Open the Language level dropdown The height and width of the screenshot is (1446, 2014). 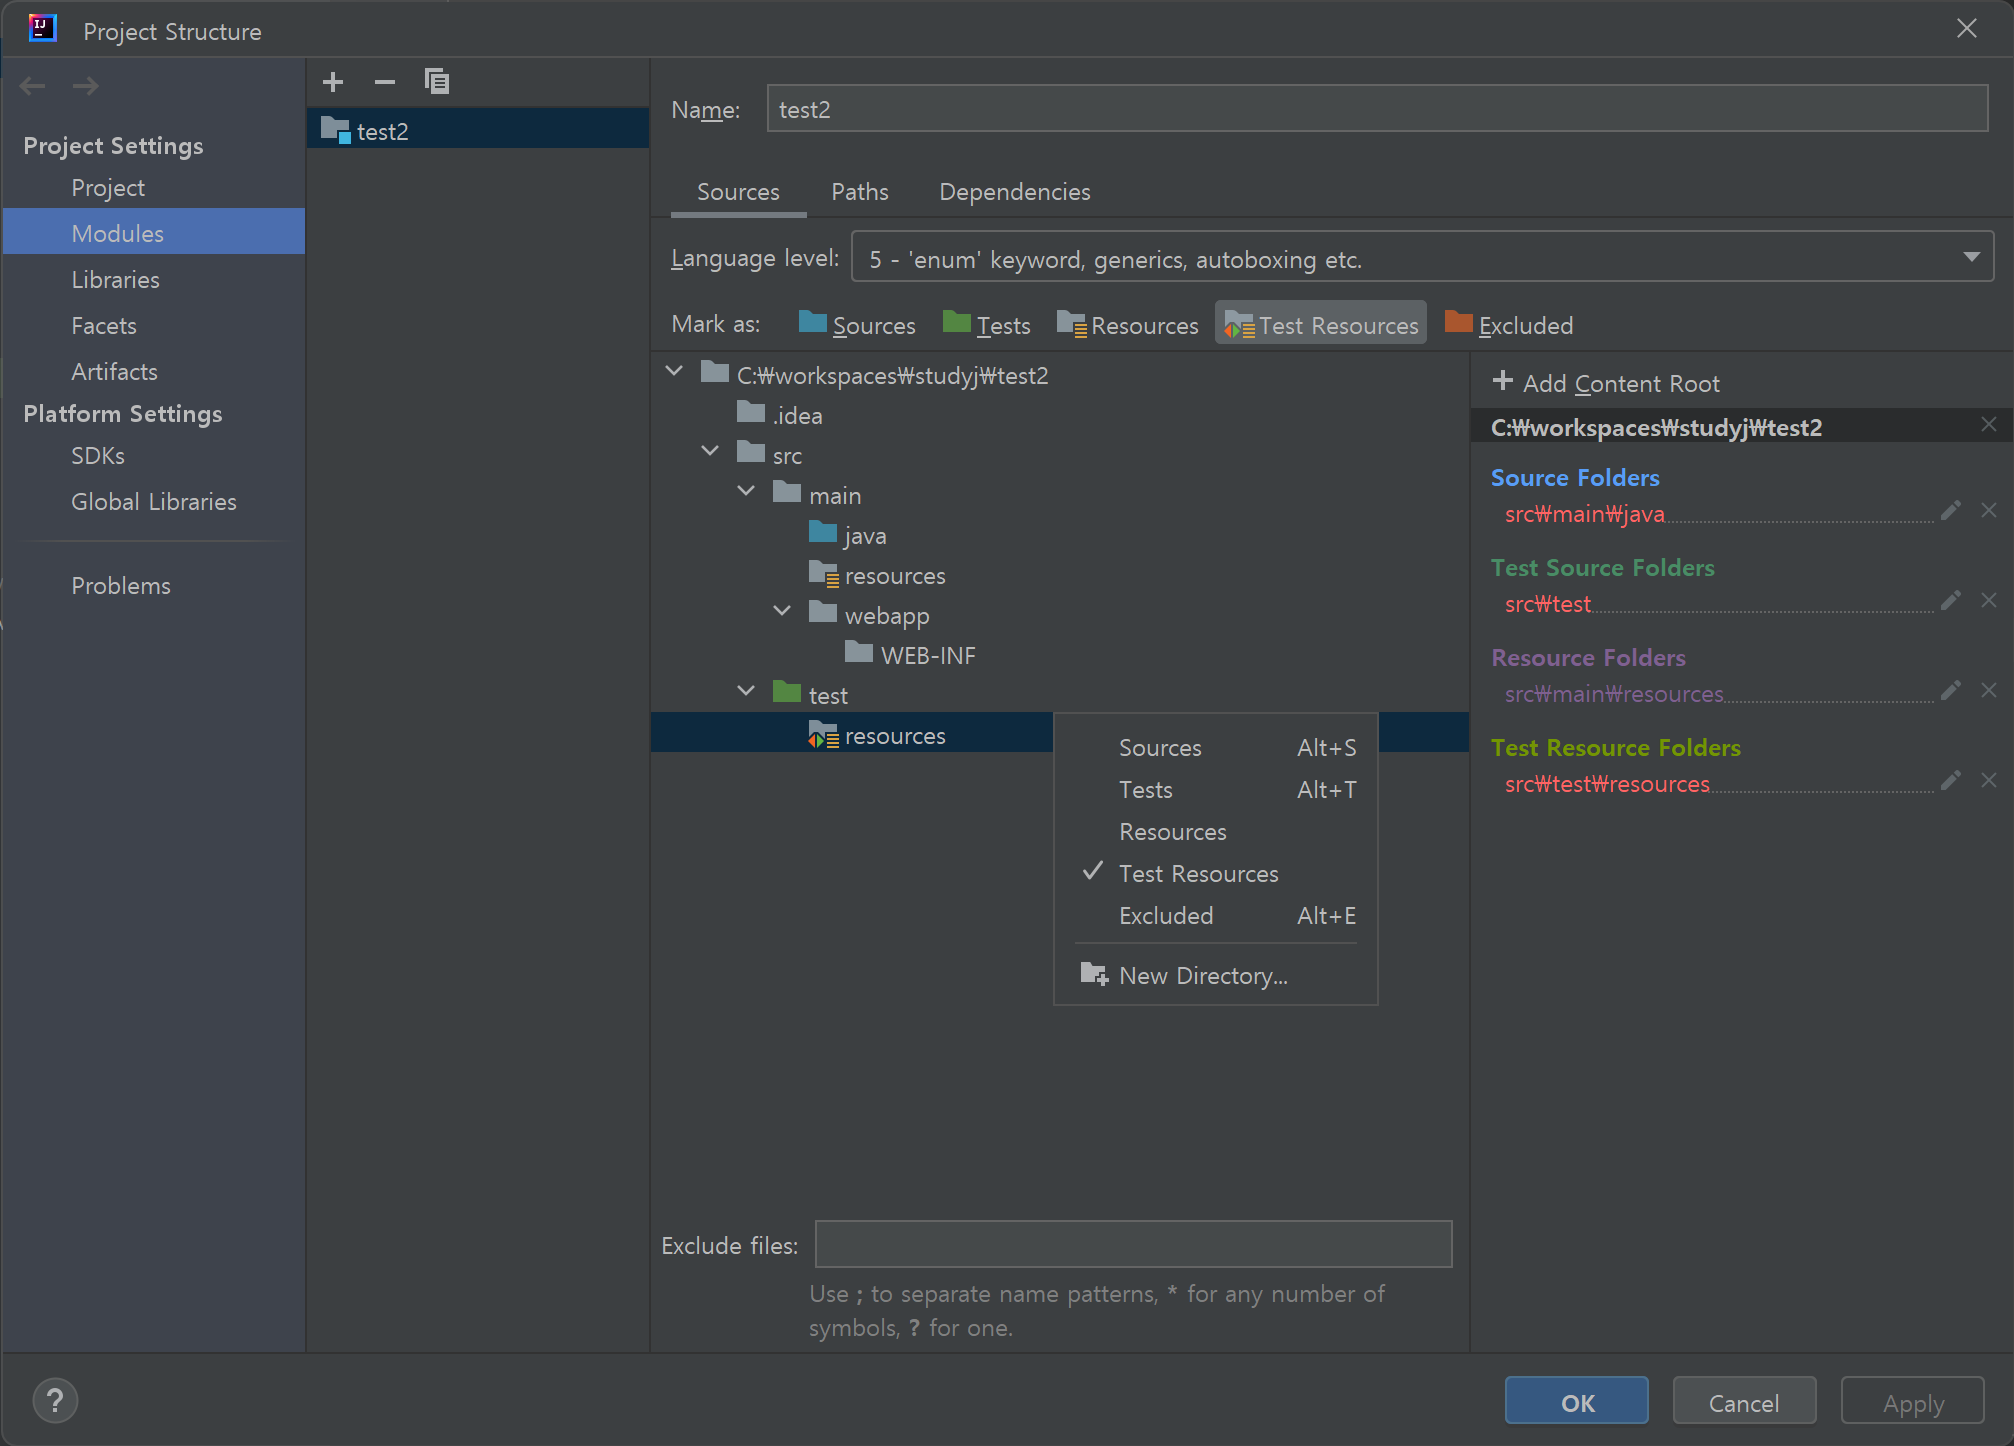[x=1421, y=258]
